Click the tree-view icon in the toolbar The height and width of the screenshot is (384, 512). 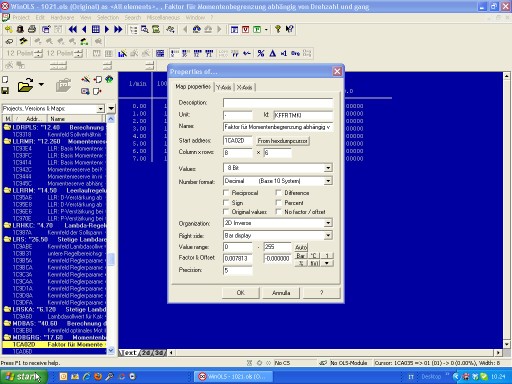pos(133,29)
